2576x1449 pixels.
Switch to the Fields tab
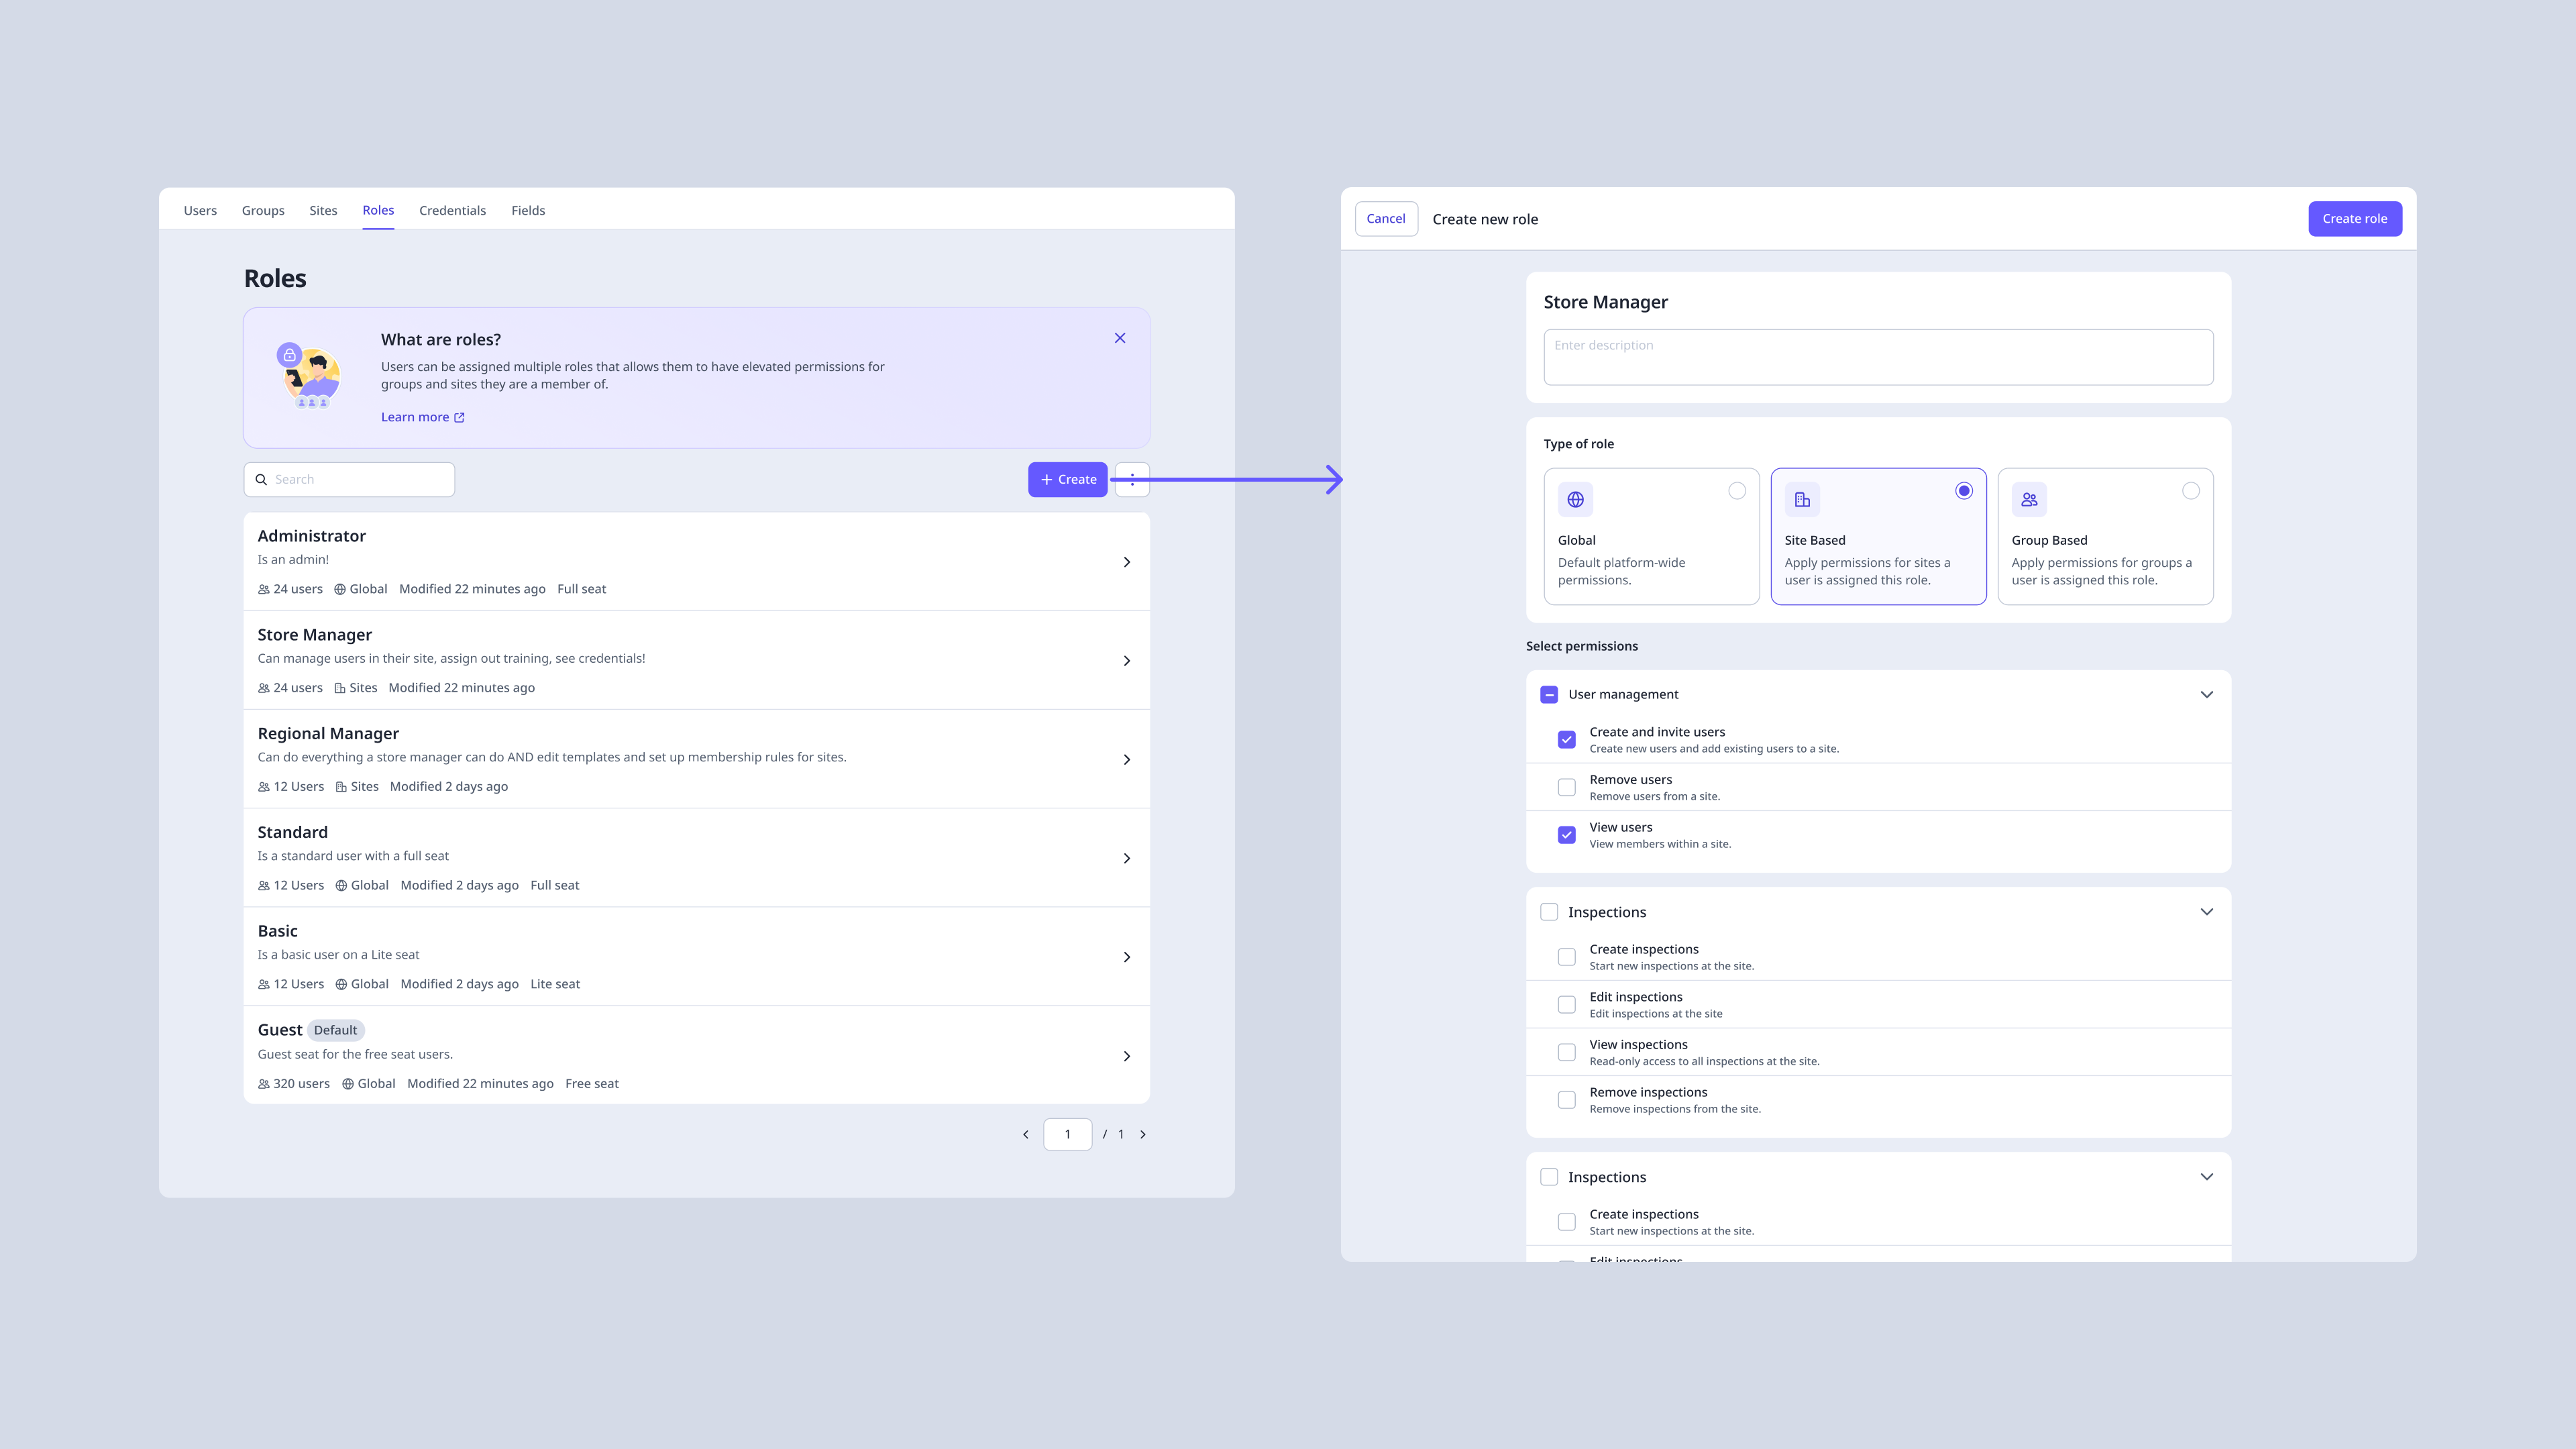[x=528, y=210]
